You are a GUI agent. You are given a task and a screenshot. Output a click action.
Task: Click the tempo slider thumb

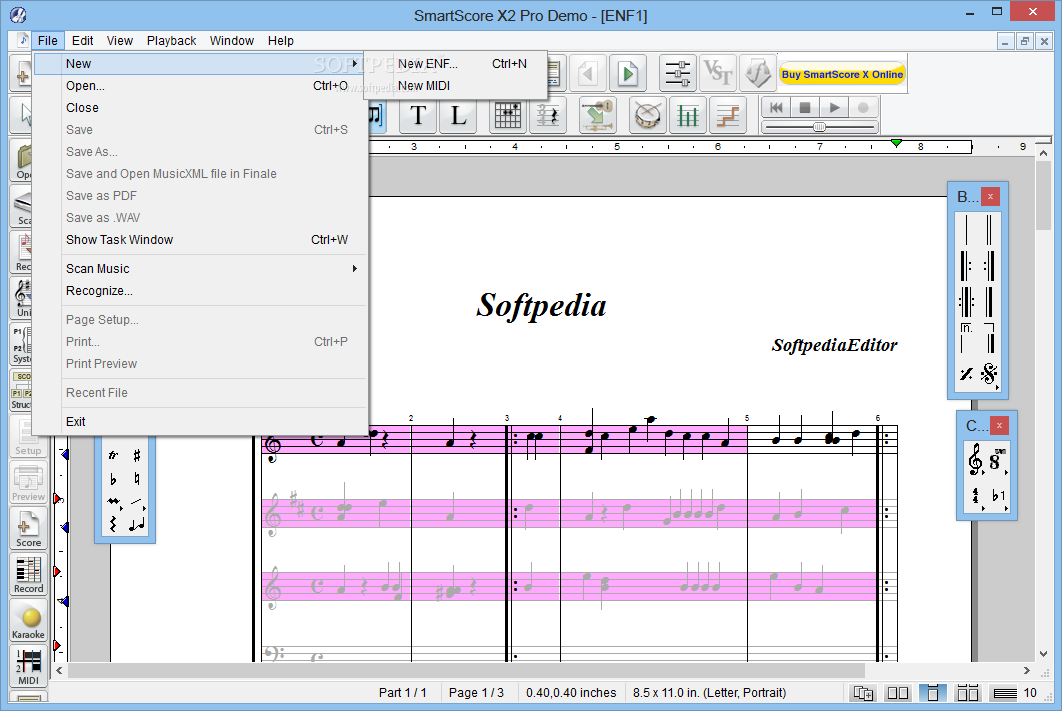pyautogui.click(x=819, y=127)
